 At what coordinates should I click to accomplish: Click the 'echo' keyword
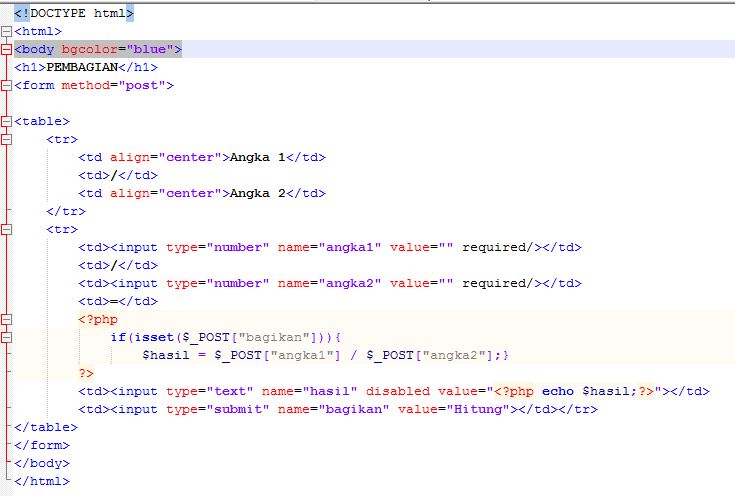coord(558,391)
